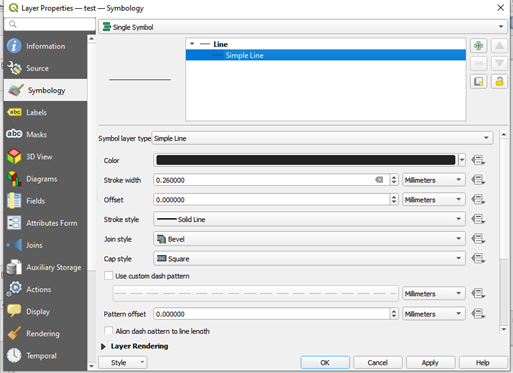Toggle the symbol layer color lock

click(499, 81)
